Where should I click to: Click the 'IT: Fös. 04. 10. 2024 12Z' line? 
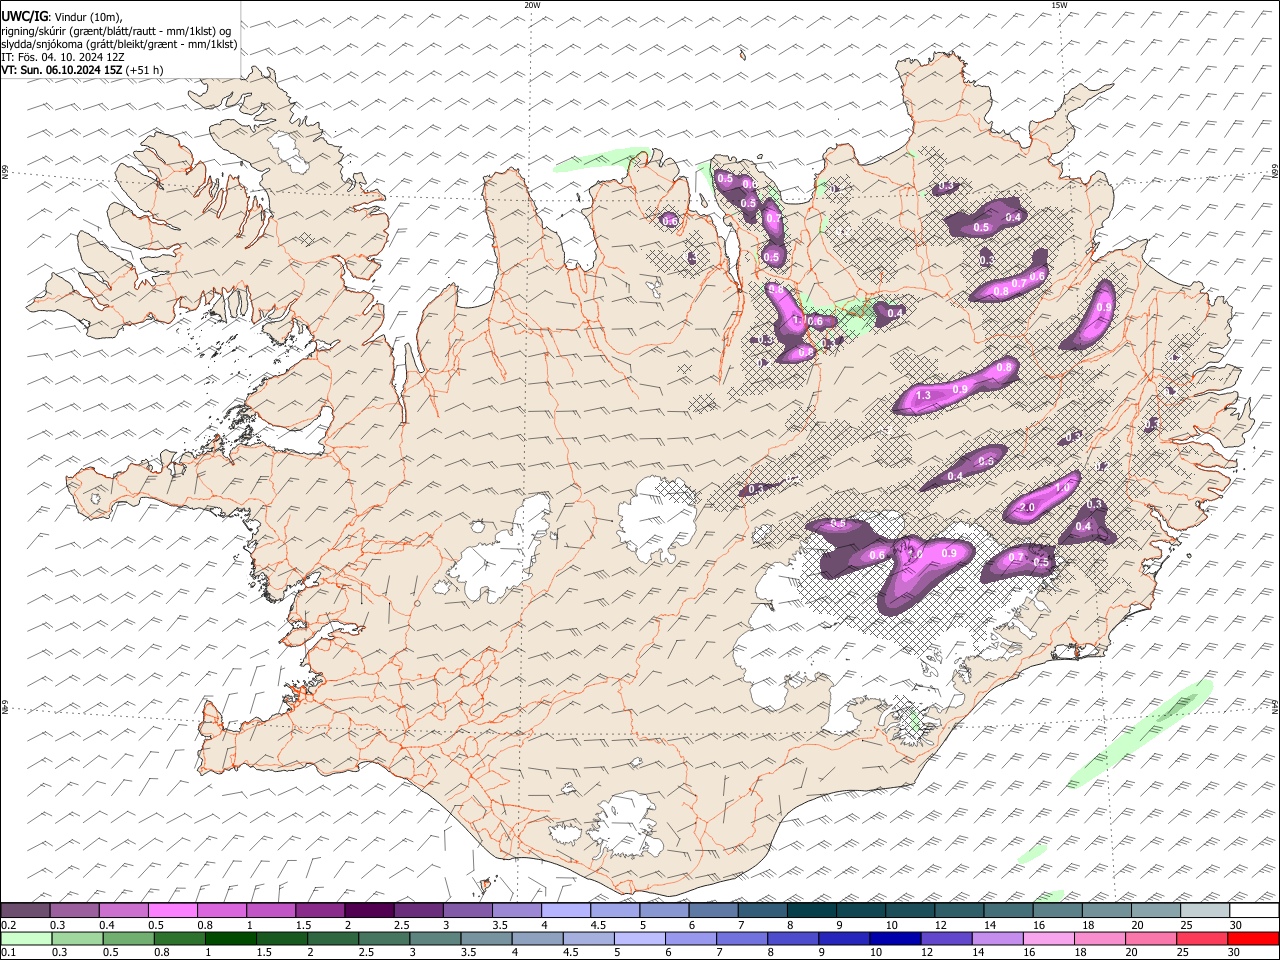pos(62,57)
